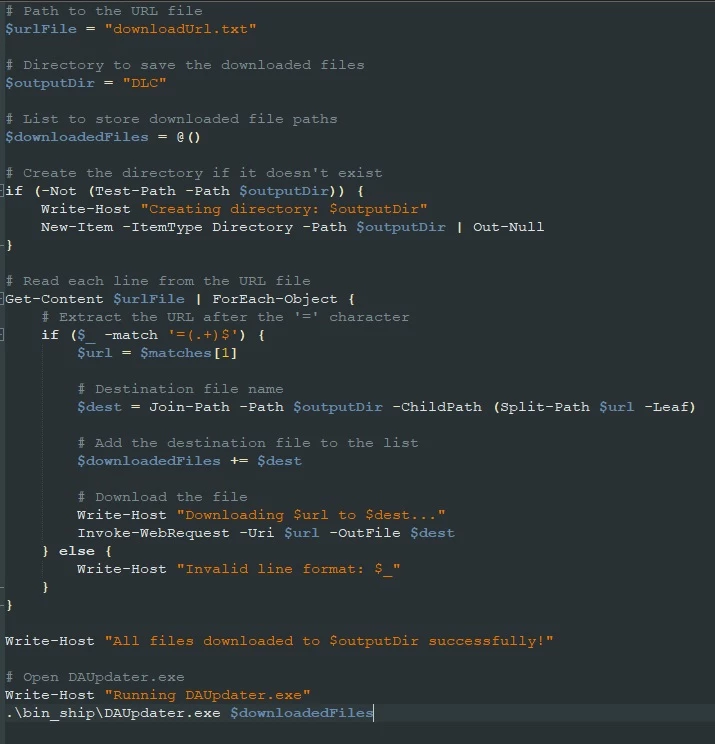
Task: Click '$downloadedFiles' on the last line
Action: click(302, 714)
